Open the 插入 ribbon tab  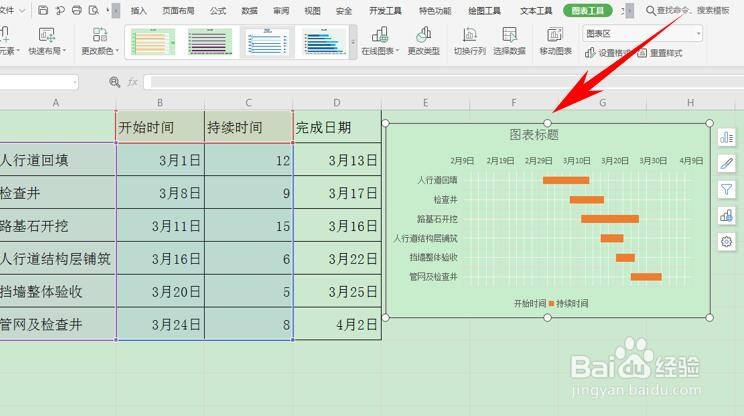point(139,10)
